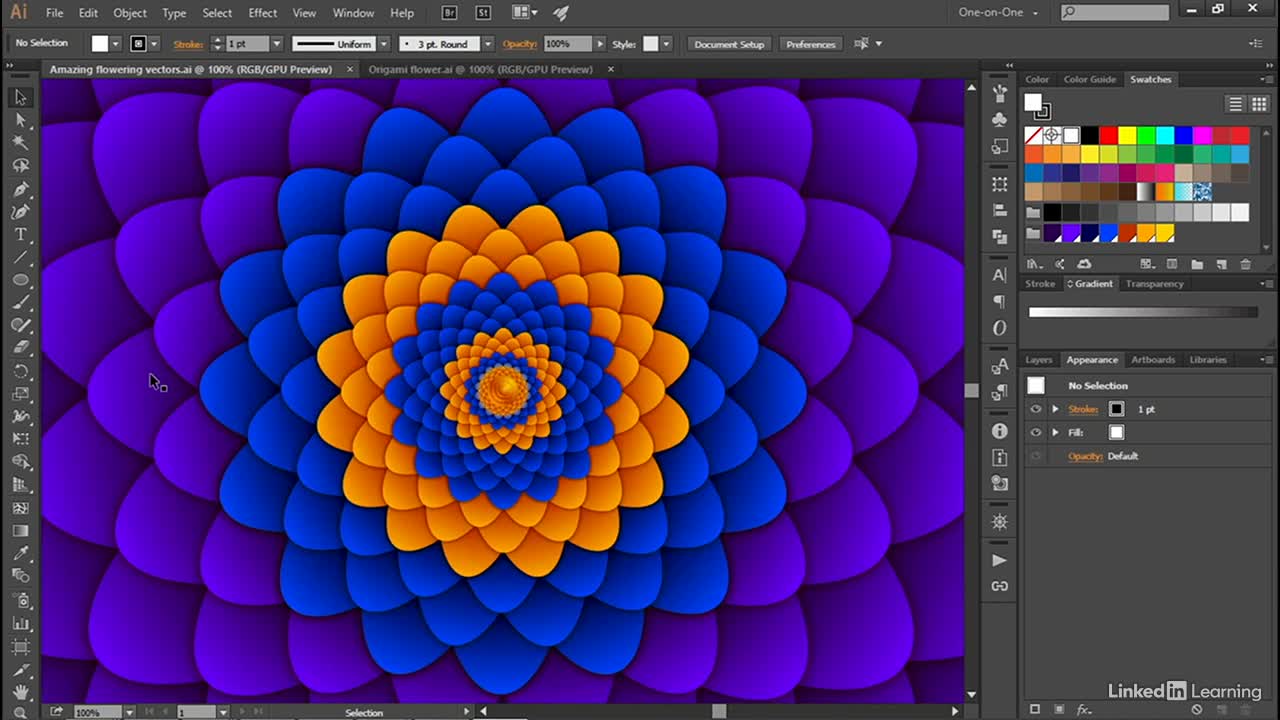The image size is (1280, 720).
Task: Click the orange Stroke link in control bar
Action: click(x=188, y=44)
